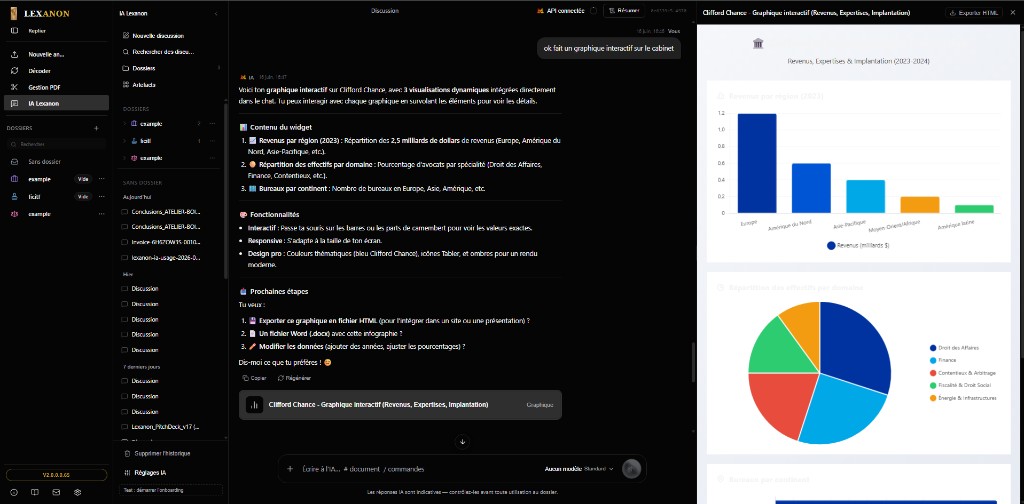
Task: Click the chart icon on artifact card
Action: pos(254,405)
